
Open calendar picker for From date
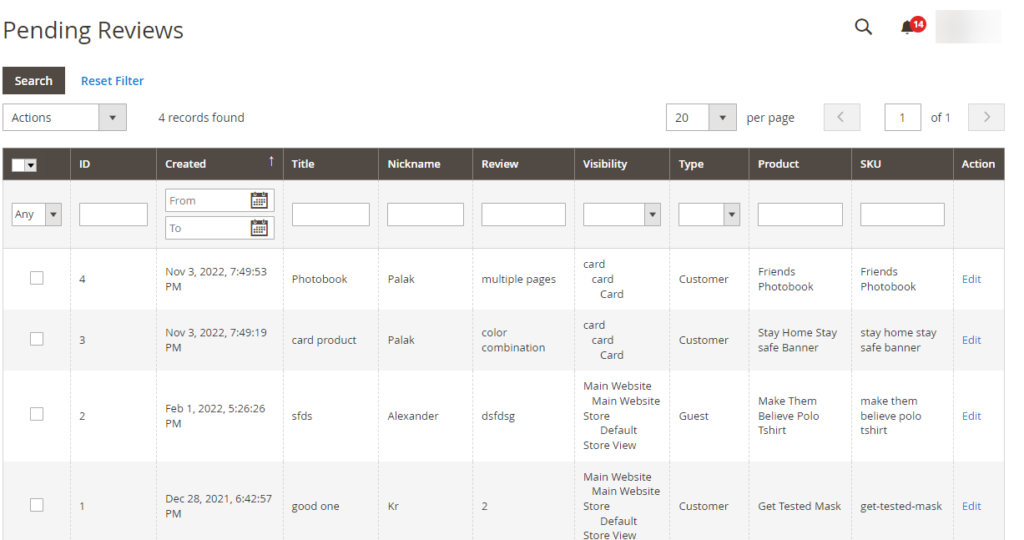(259, 200)
